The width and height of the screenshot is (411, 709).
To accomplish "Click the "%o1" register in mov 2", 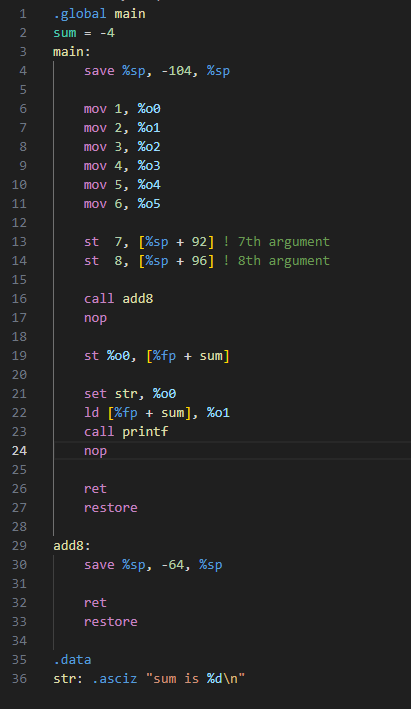I will [149, 128].
